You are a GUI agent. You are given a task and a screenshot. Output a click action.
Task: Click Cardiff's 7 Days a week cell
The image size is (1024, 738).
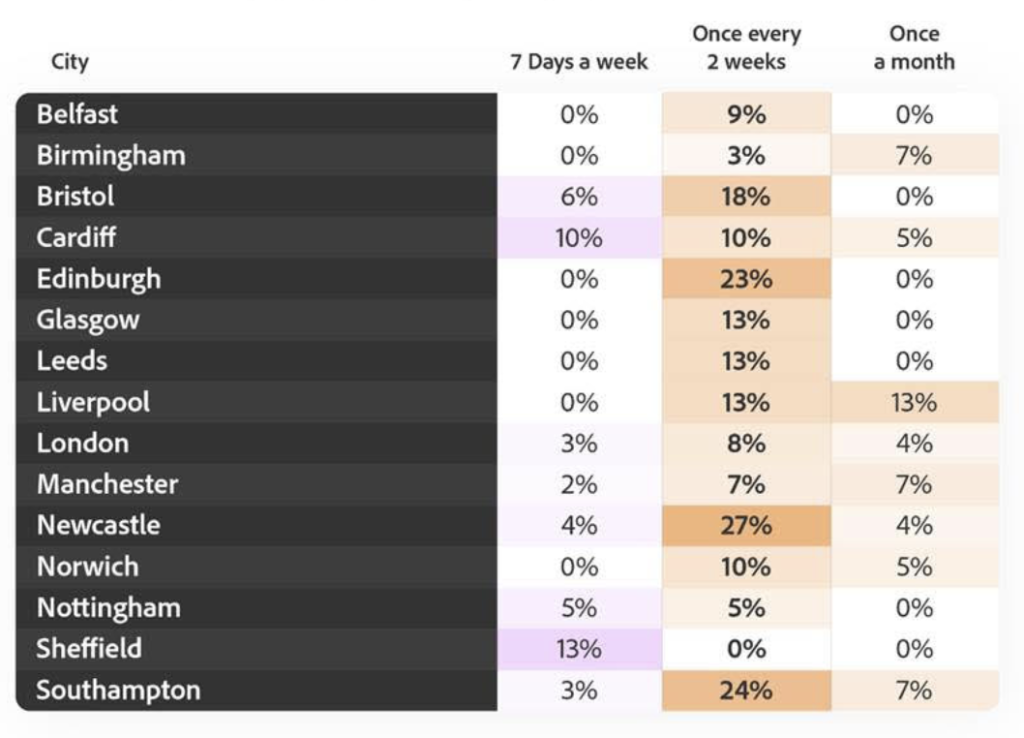579,238
